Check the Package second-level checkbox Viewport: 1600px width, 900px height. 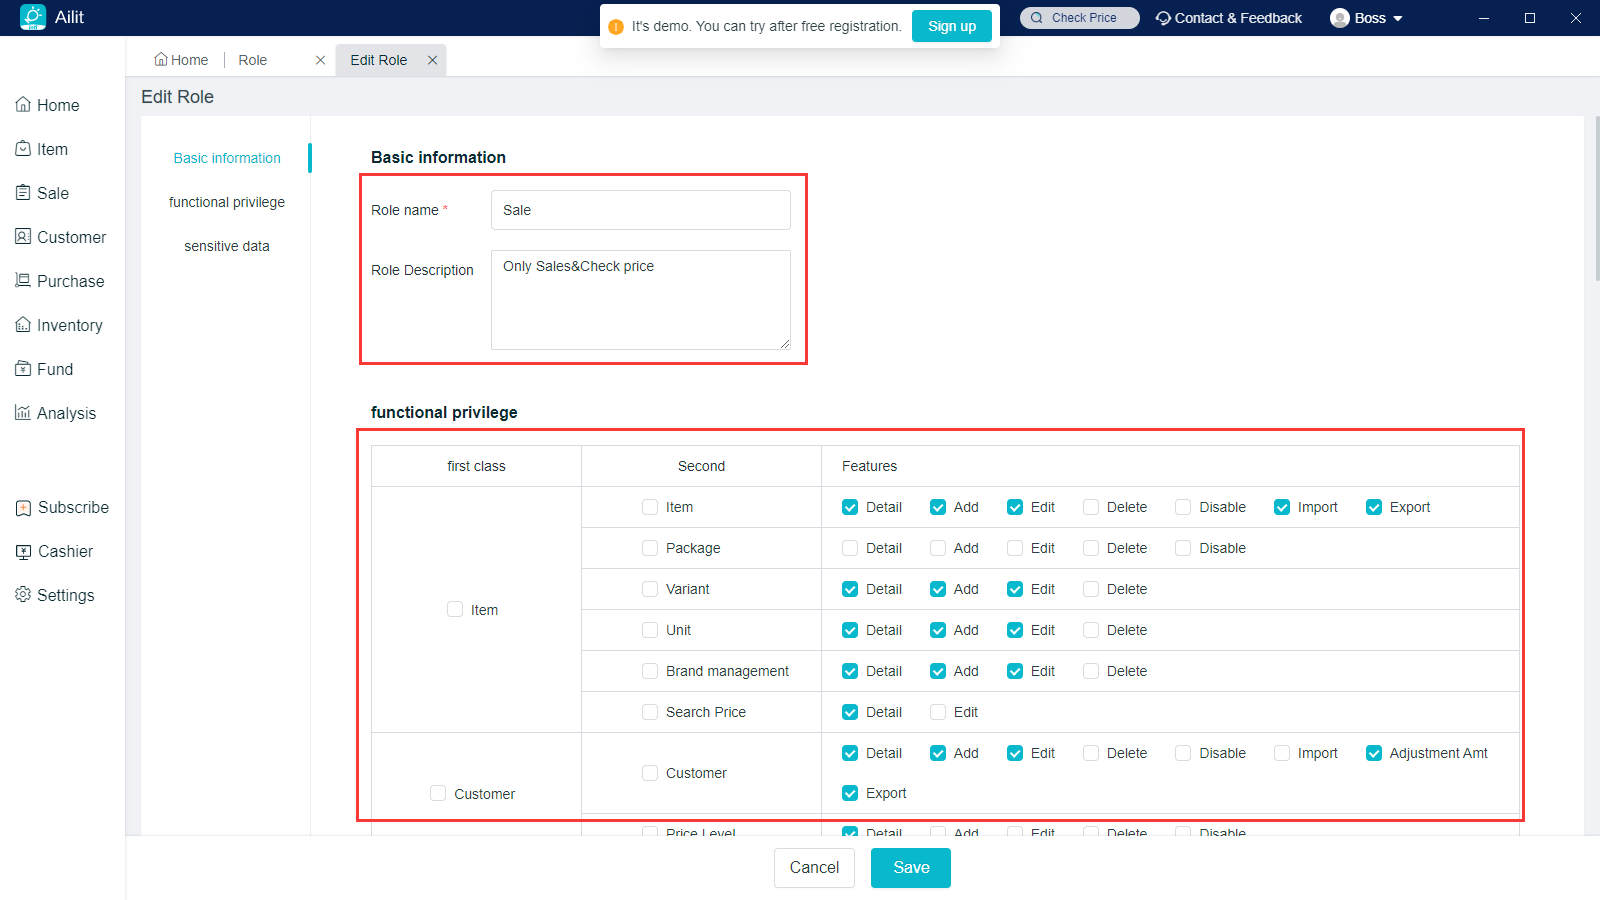pos(650,548)
